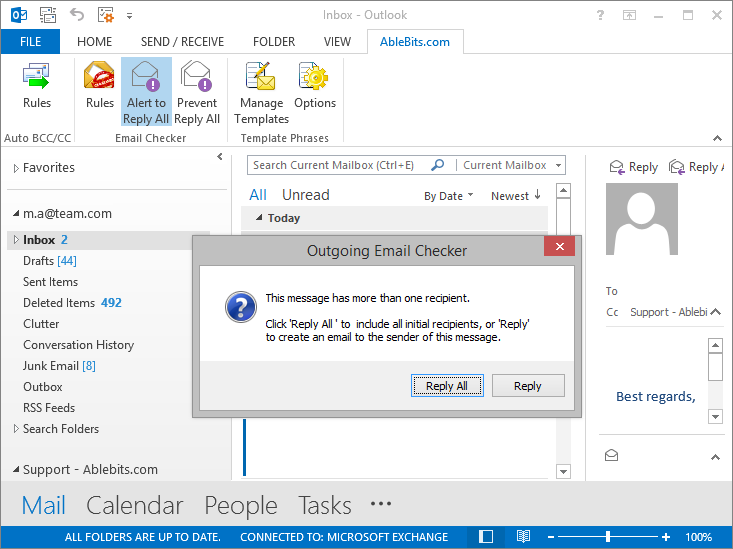Click message list scroll down arrow
This screenshot has height=549, width=733.
[x=563, y=471]
